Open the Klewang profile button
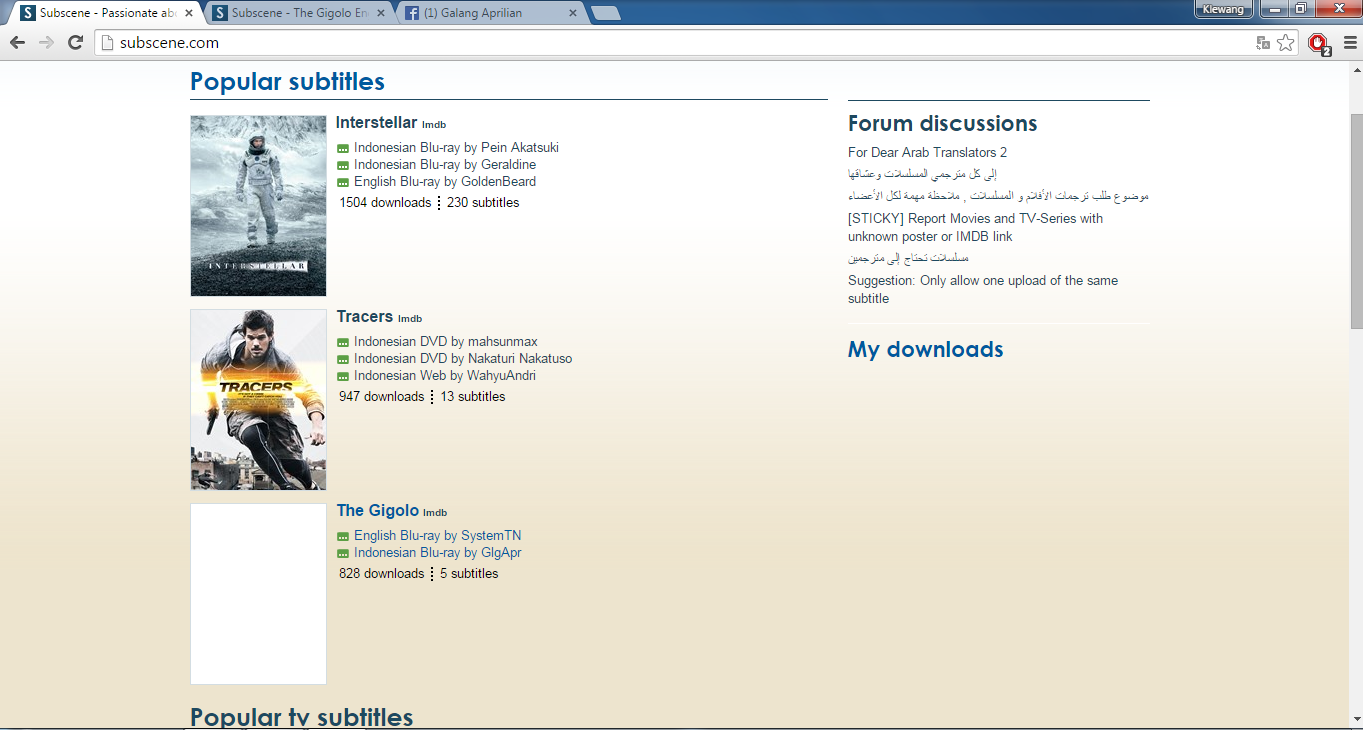Viewport: 1363px width, 730px height. [x=1224, y=9]
